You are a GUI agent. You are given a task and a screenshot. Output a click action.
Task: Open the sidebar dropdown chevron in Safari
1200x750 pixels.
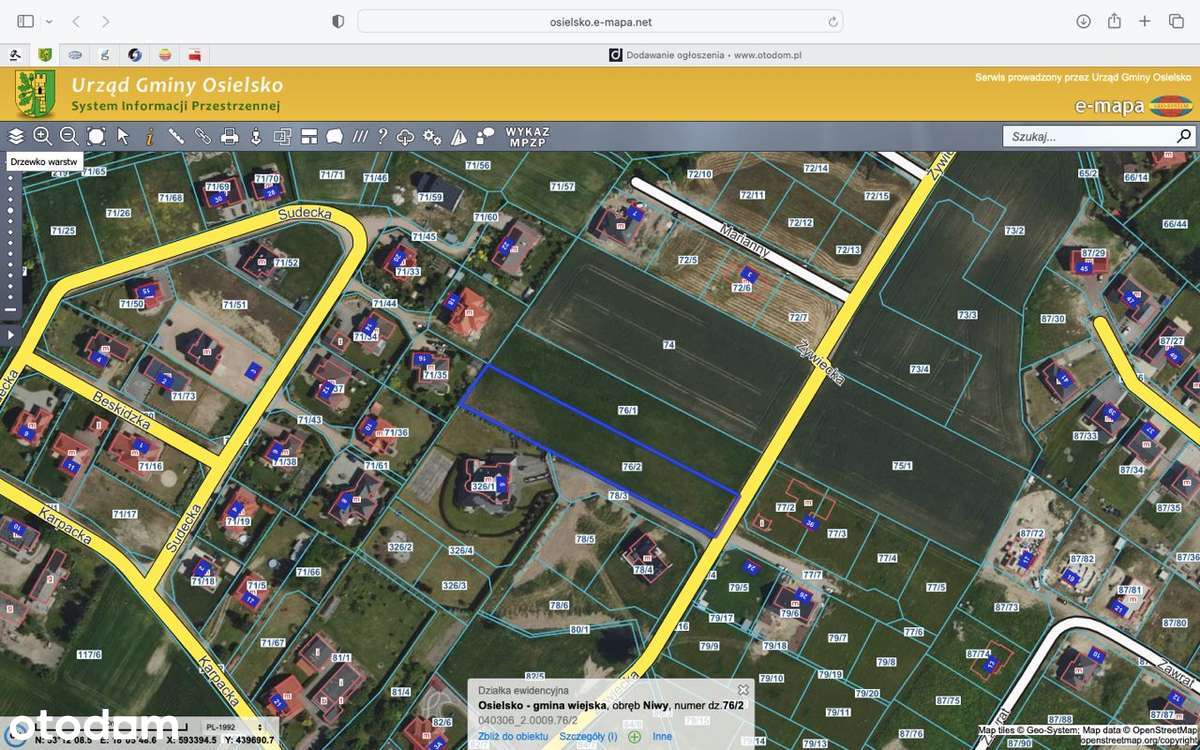pyautogui.click(x=48, y=21)
